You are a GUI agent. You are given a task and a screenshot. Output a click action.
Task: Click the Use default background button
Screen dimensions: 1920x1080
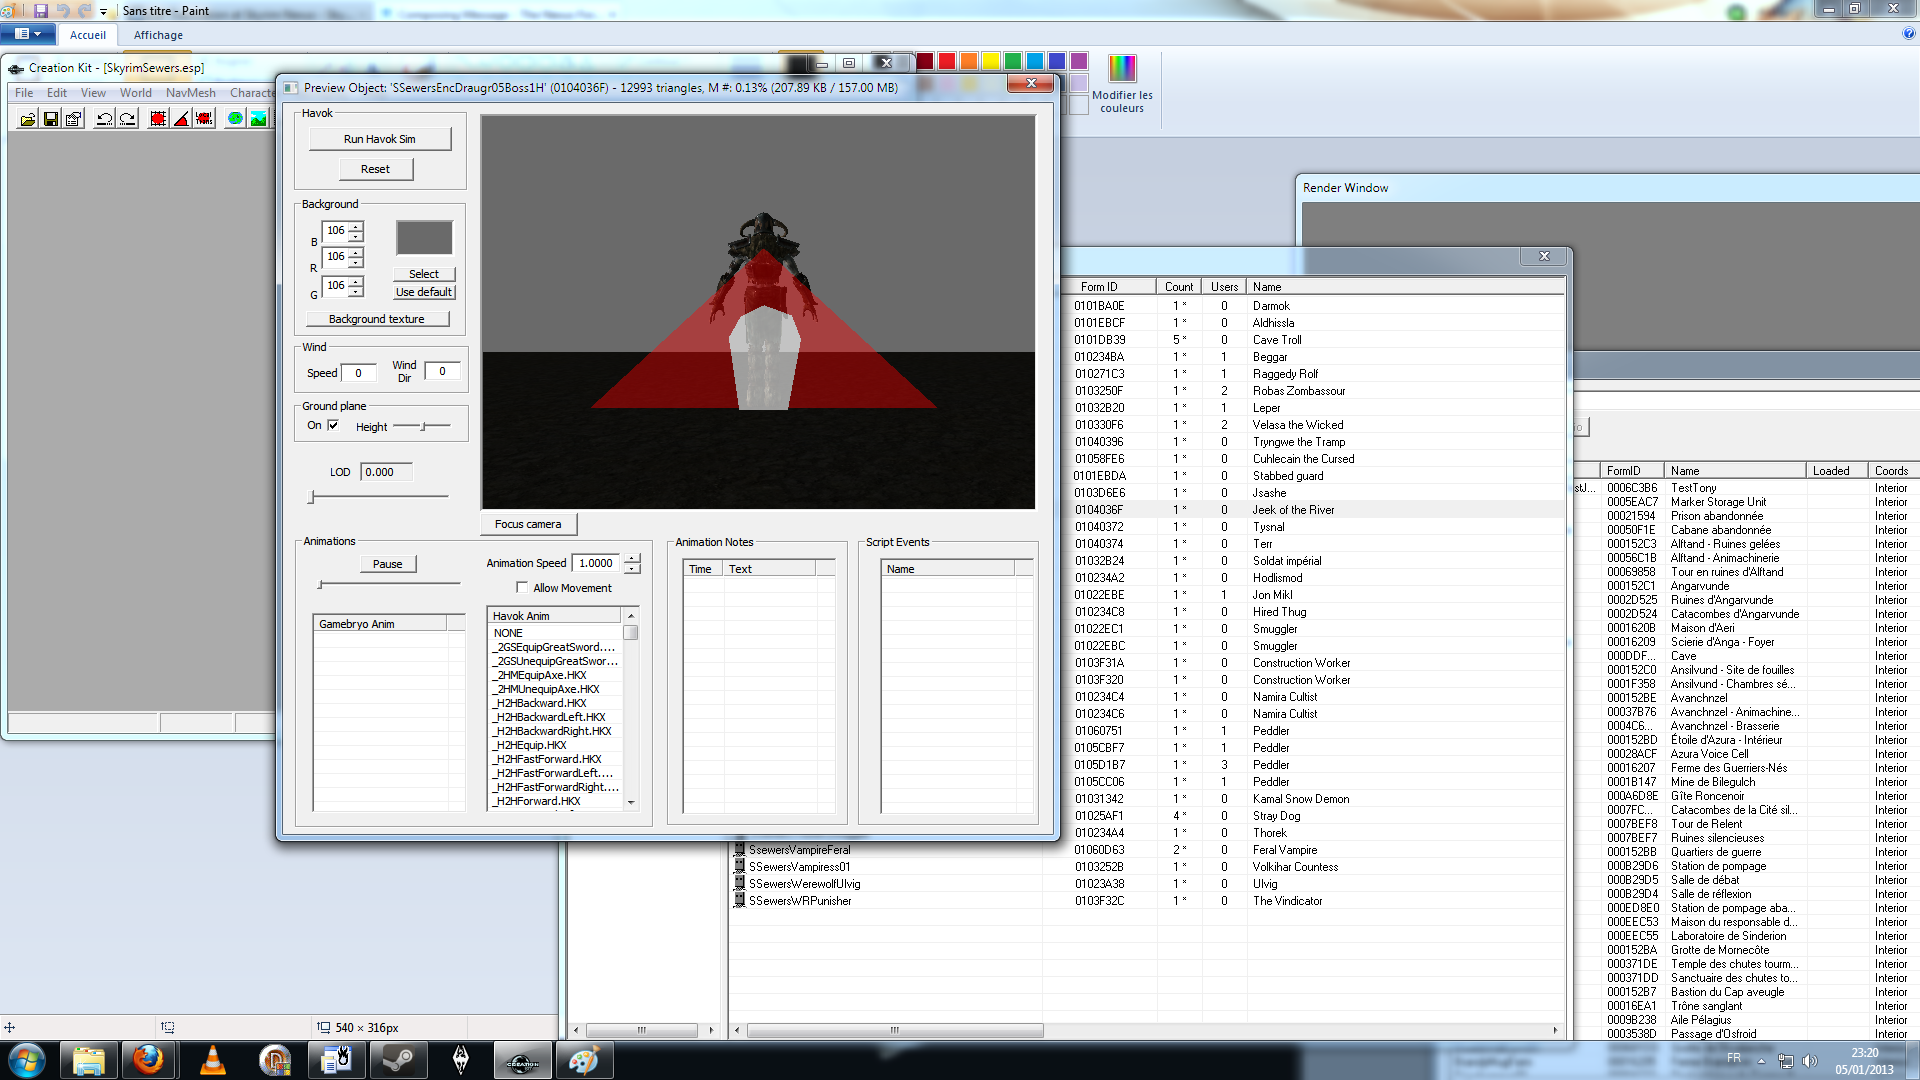(x=424, y=292)
